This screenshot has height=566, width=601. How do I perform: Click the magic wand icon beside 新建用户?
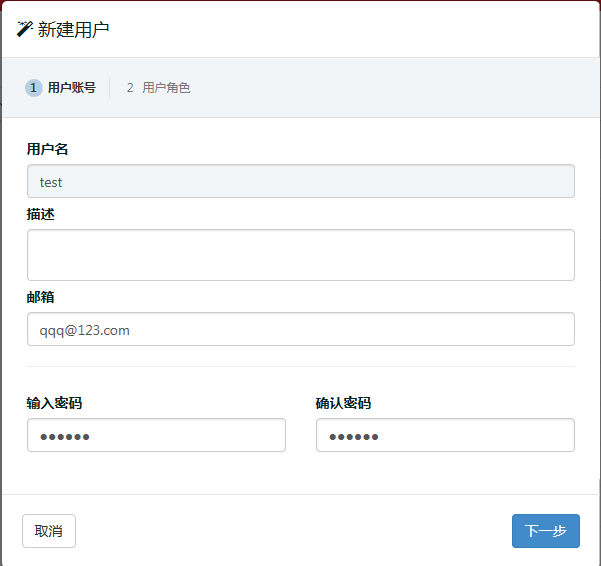coord(24,29)
